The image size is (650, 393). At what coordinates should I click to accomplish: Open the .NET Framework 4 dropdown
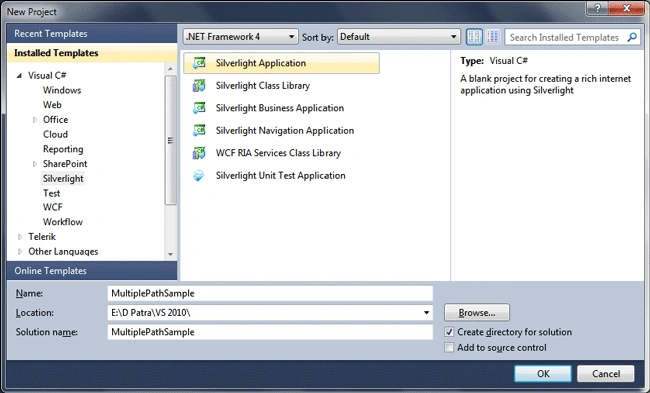(240, 37)
